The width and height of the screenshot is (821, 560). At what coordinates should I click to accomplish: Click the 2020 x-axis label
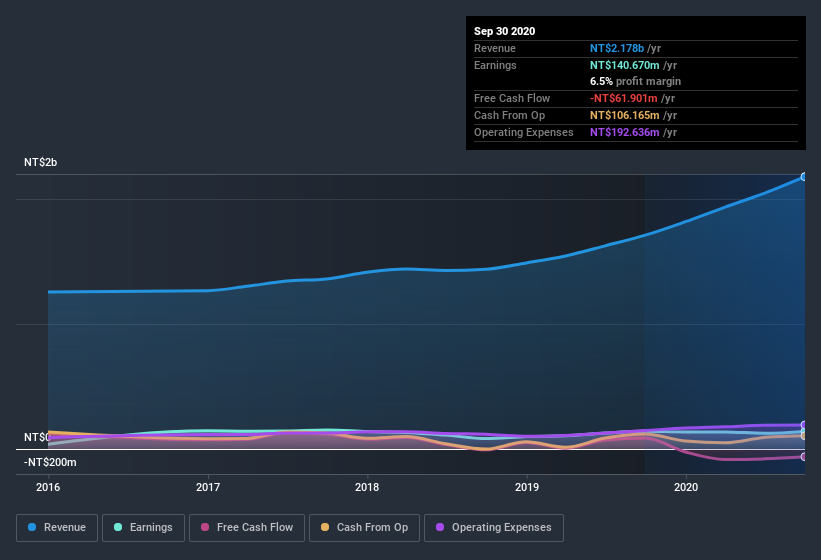pos(686,487)
